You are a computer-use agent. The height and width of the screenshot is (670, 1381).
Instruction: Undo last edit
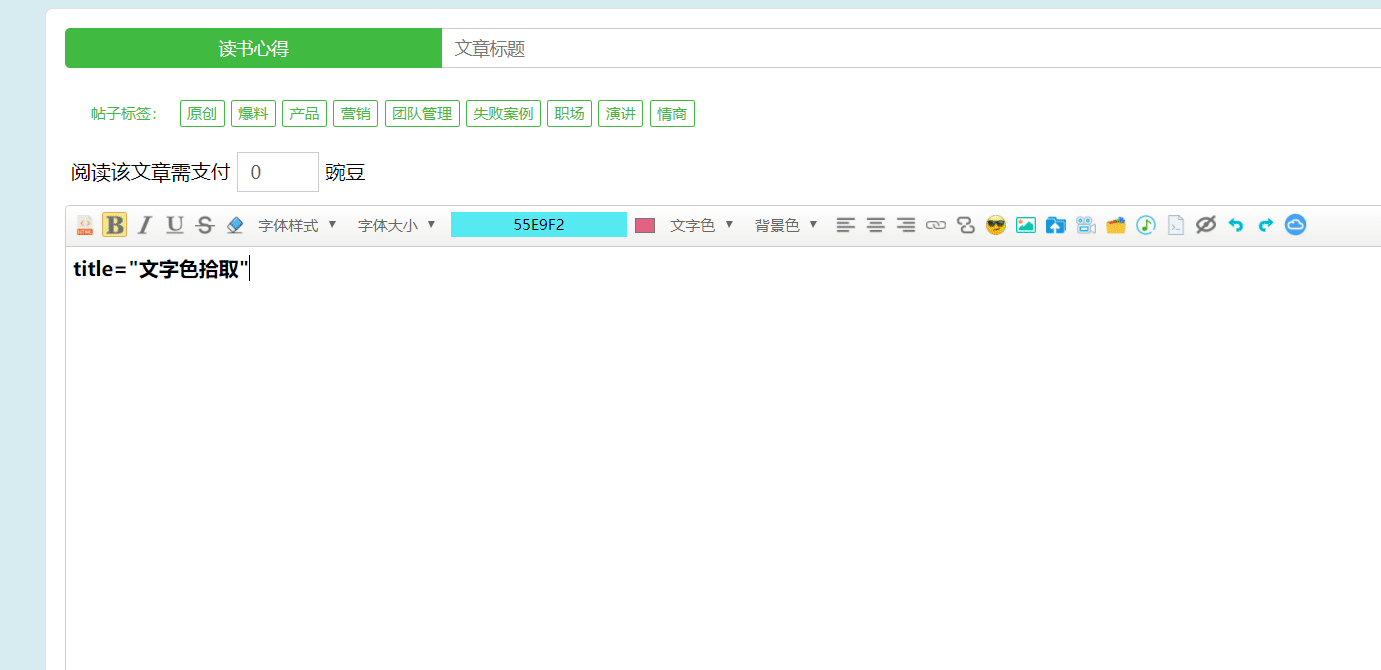tap(1236, 225)
